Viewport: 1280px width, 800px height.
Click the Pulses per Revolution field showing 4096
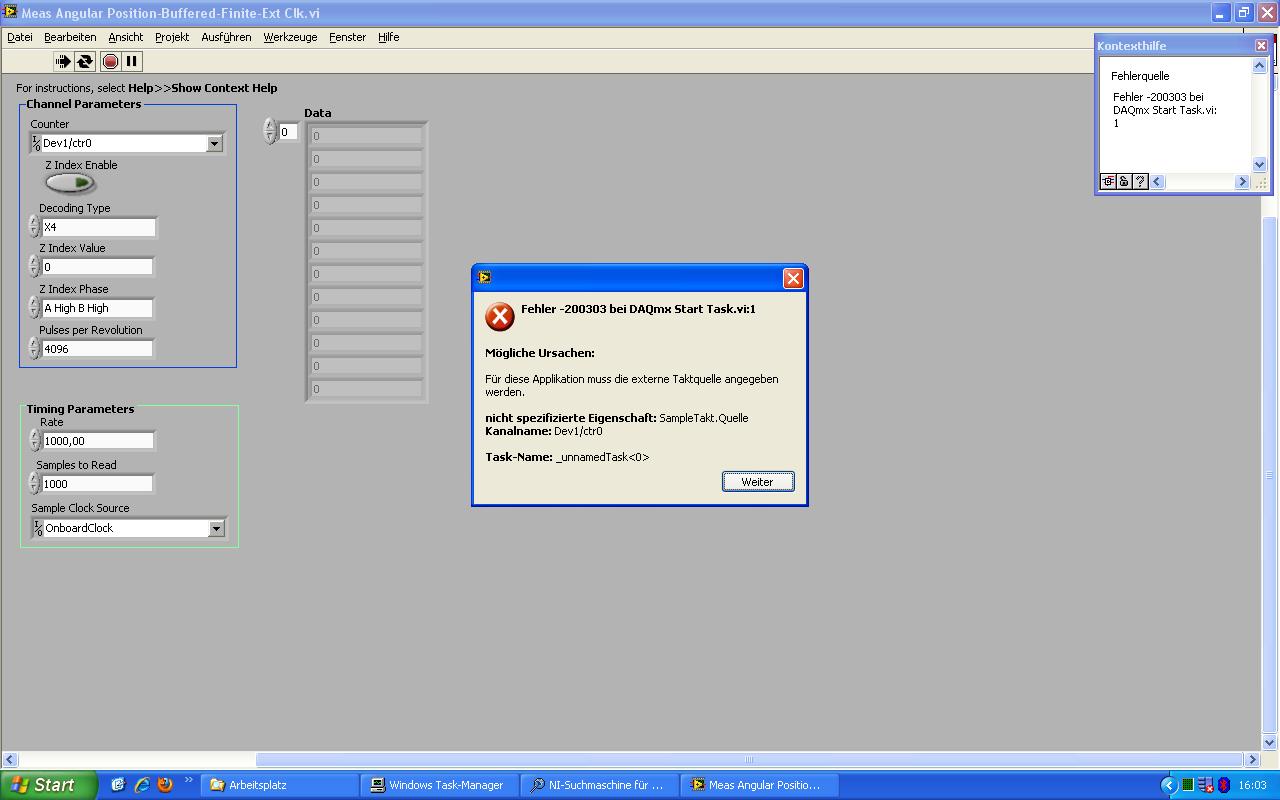(x=97, y=349)
